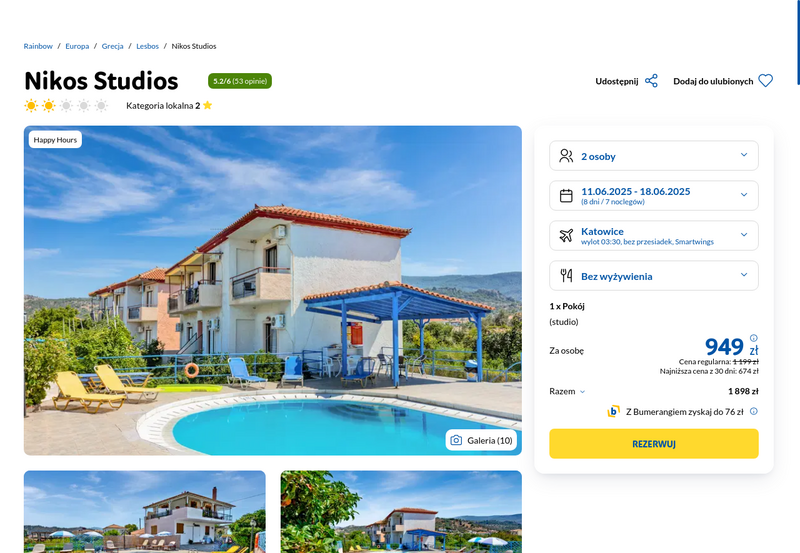The image size is (800, 553).
Task: Click the airplane icon in departure selector
Action: (x=566, y=236)
